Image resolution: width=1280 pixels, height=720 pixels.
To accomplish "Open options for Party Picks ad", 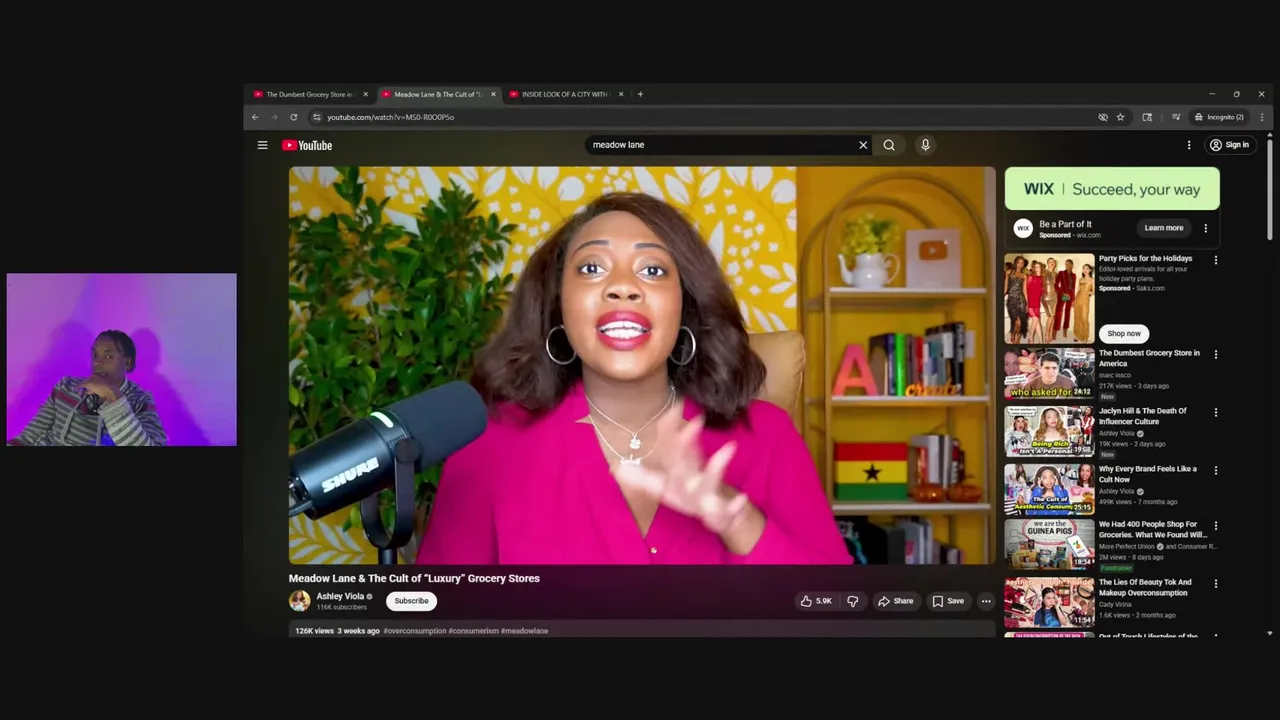I will point(1216,260).
